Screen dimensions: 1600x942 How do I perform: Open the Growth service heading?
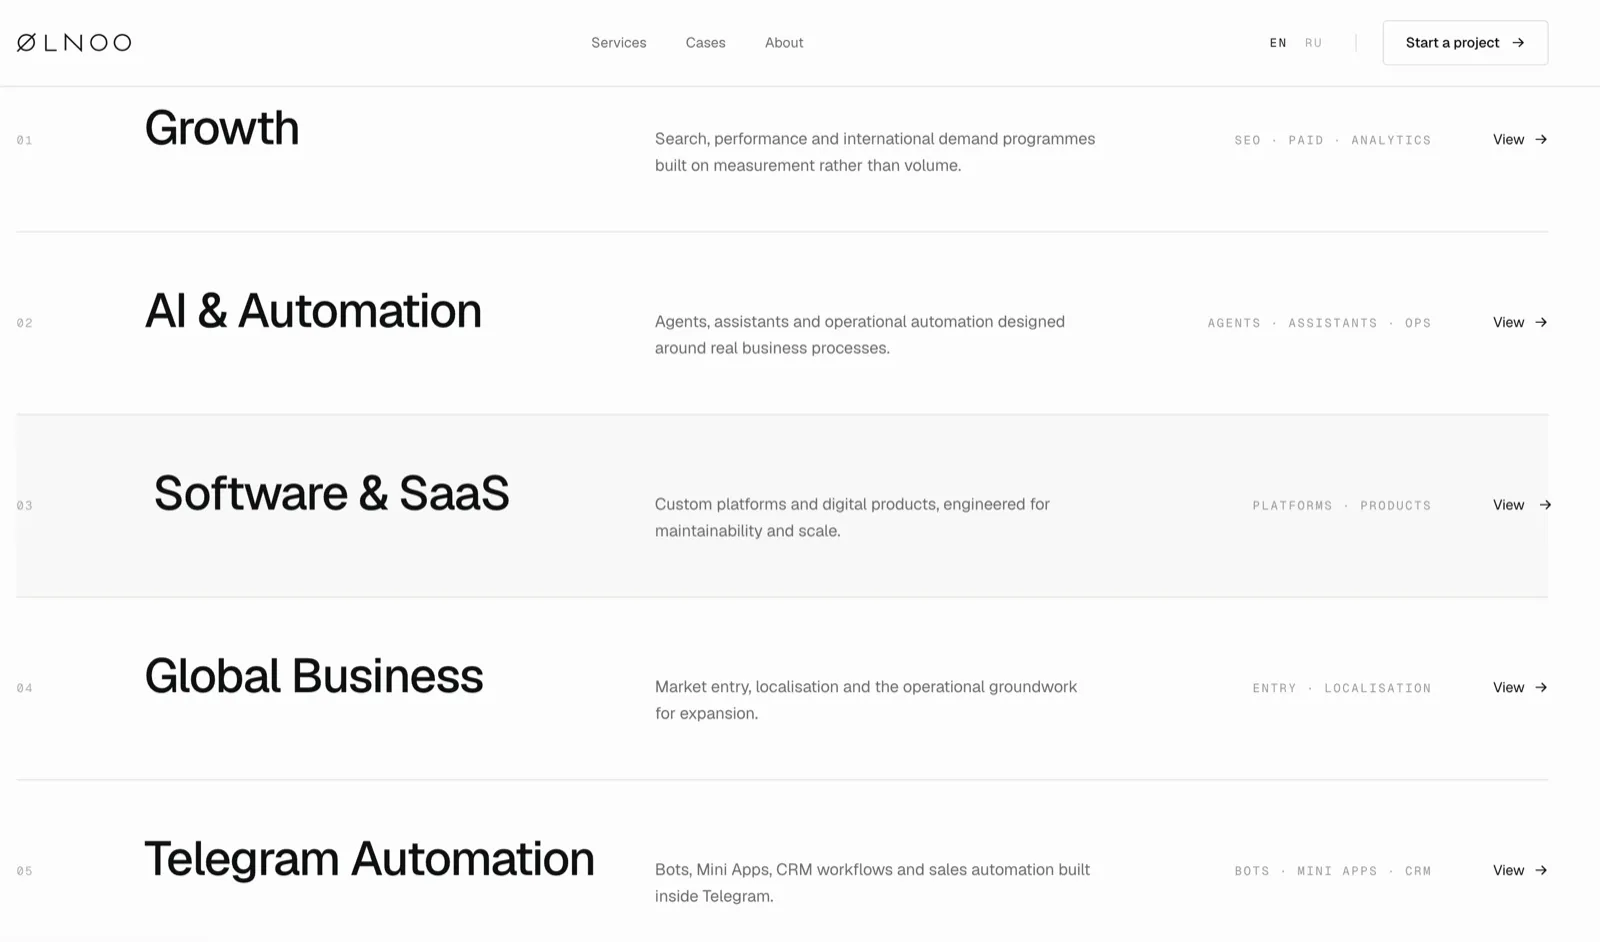[222, 128]
